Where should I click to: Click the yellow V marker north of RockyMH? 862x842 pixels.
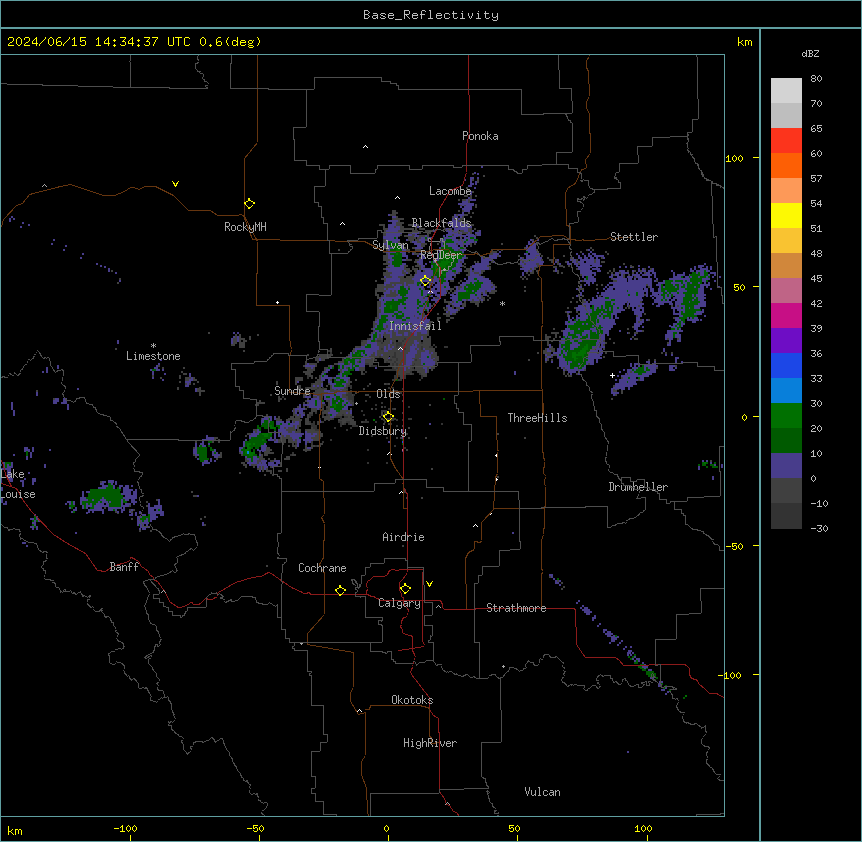[x=175, y=184]
